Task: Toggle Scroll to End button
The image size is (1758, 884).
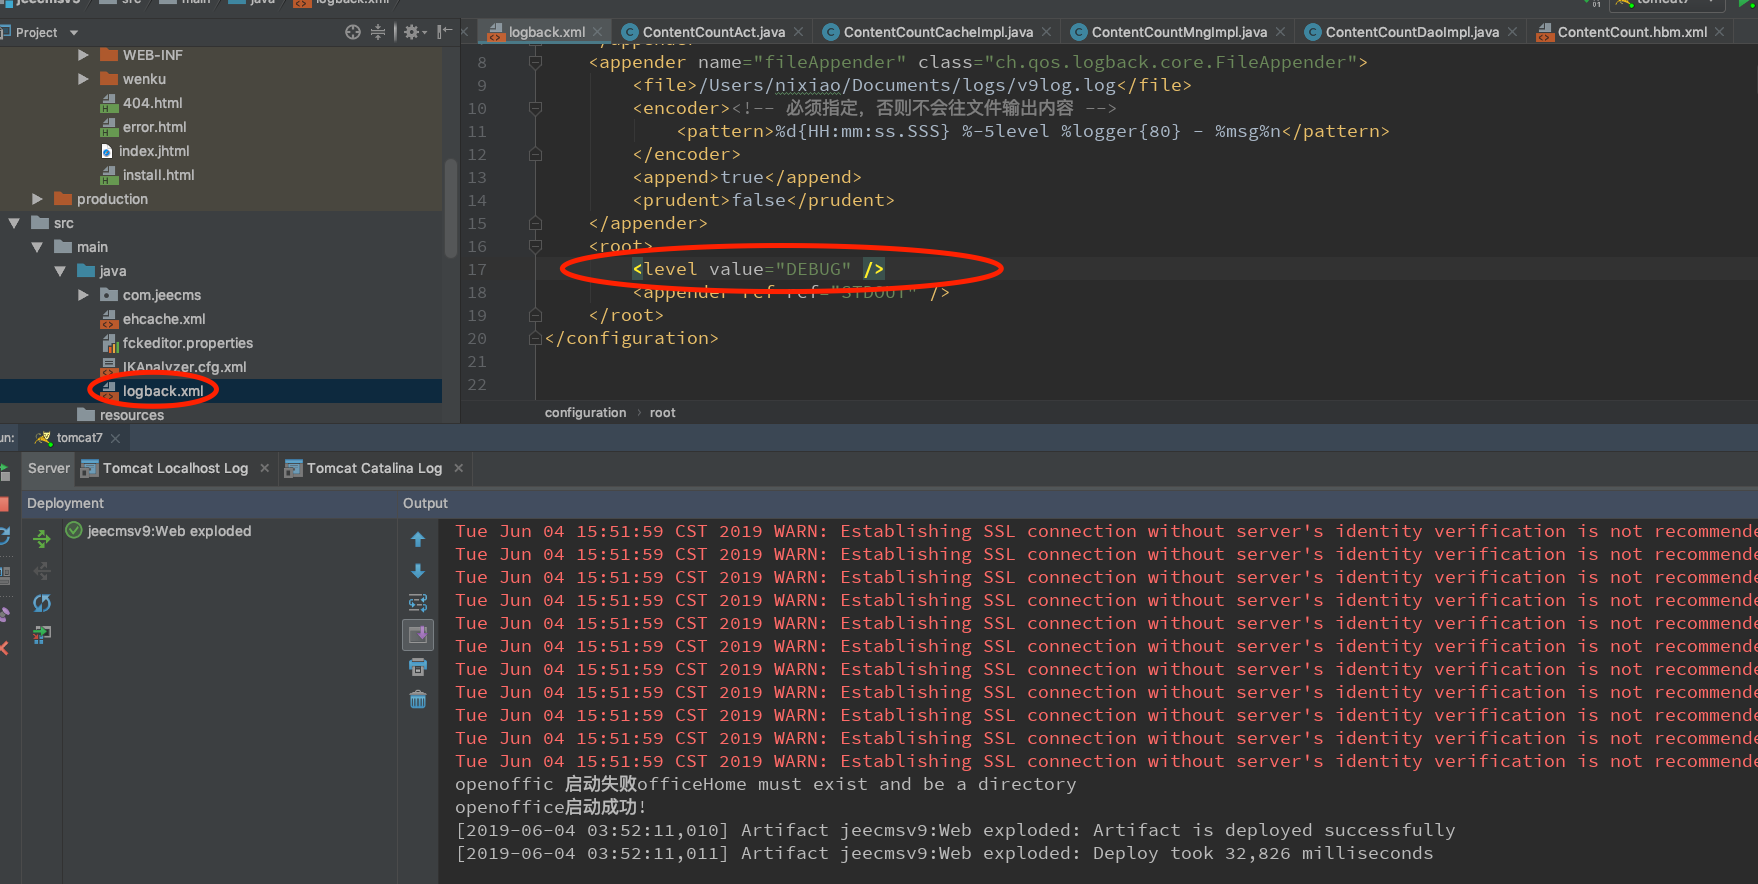Action: click(x=418, y=634)
